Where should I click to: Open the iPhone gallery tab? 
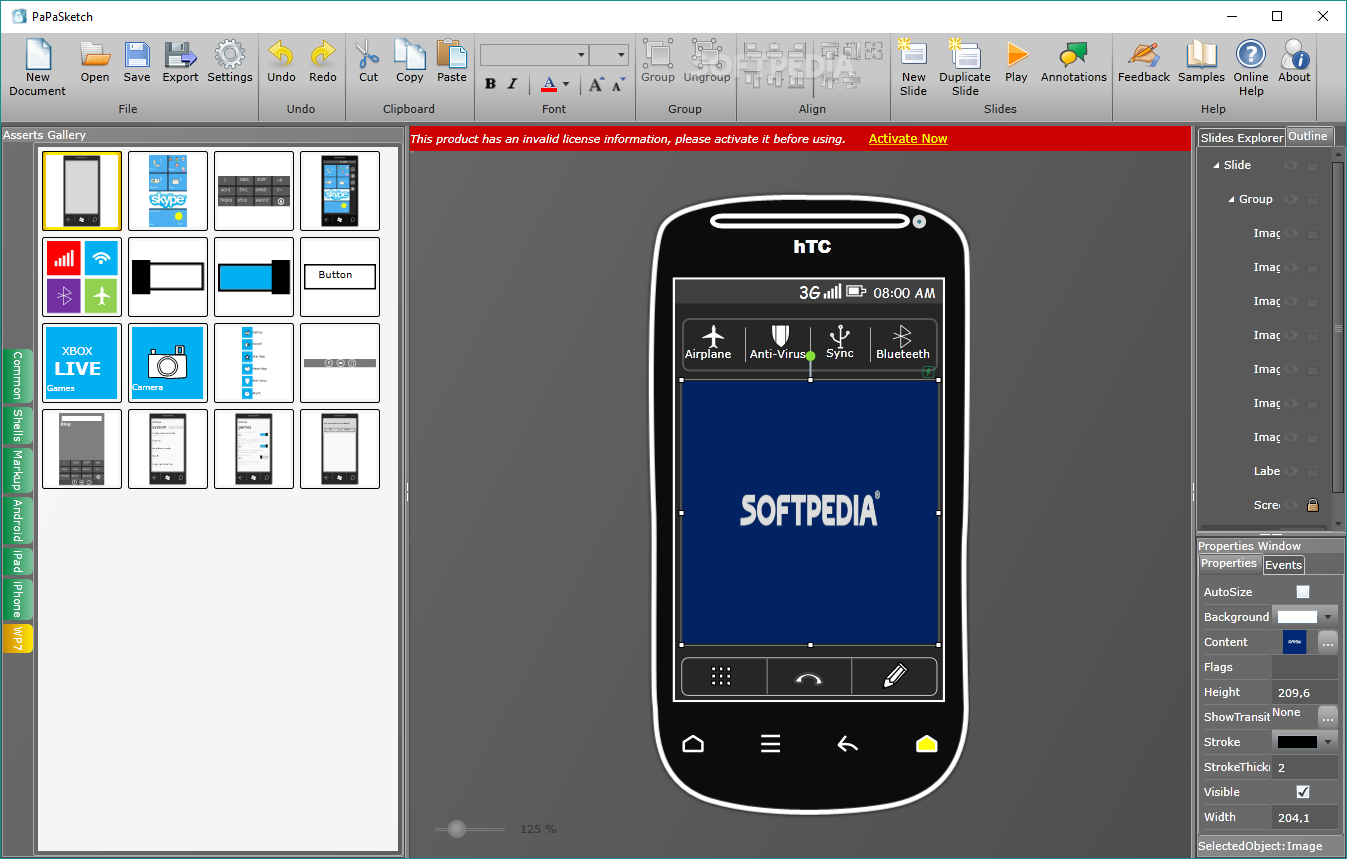(17, 600)
